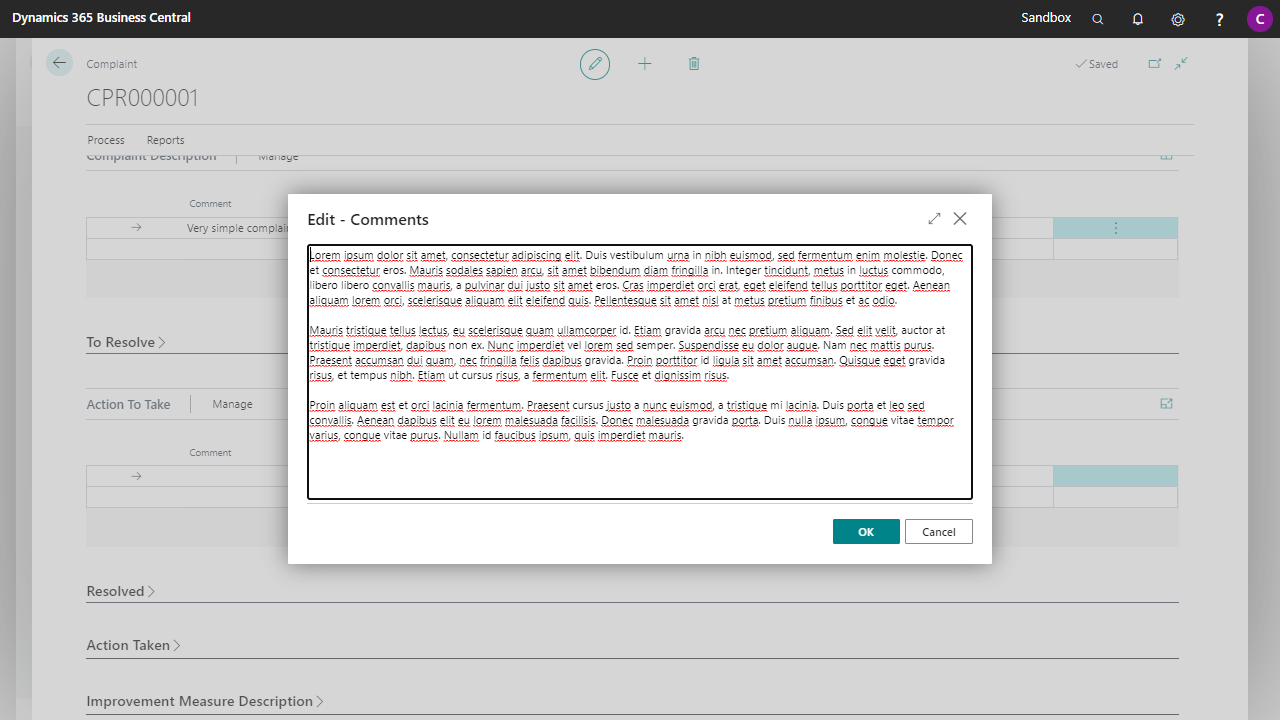Expand the Resolved section

pos(120,591)
